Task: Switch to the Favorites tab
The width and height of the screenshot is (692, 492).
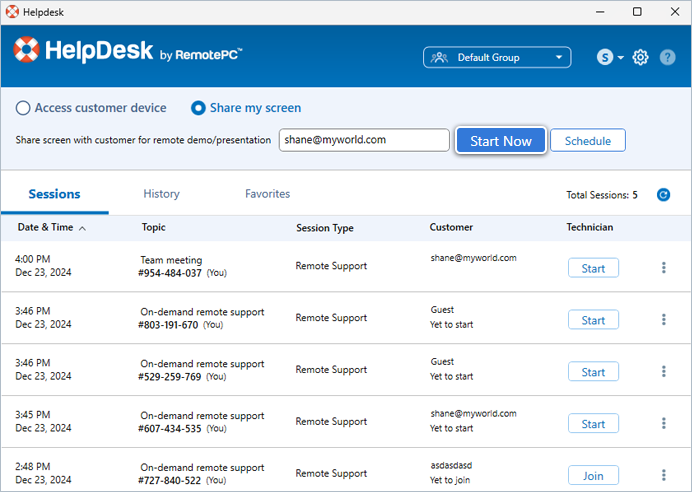Action: tap(267, 194)
